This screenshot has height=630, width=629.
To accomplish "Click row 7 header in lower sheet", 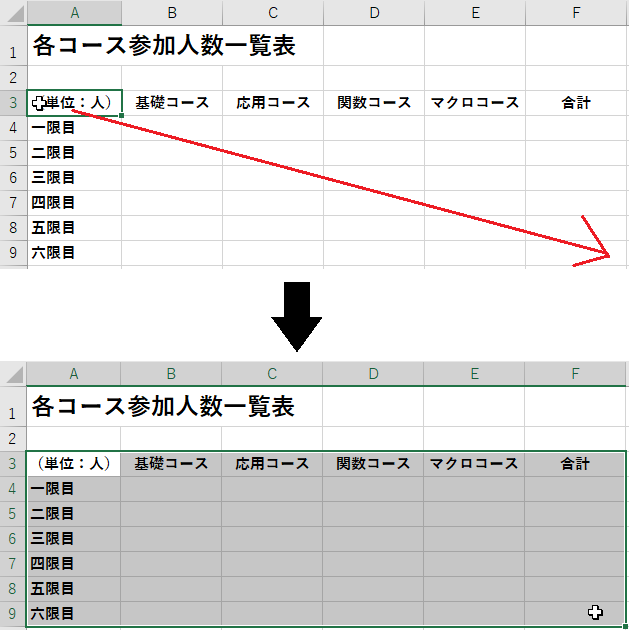I will pyautogui.click(x=13, y=564).
